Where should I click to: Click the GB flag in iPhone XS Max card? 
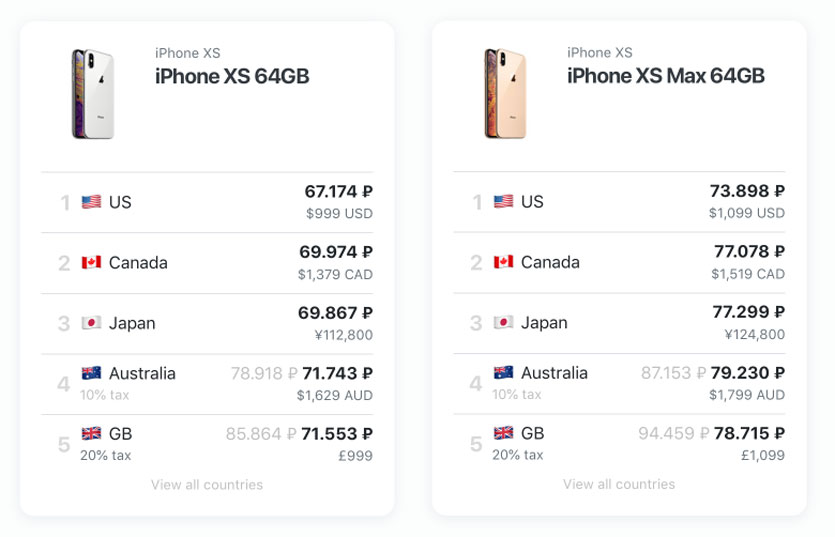504,434
